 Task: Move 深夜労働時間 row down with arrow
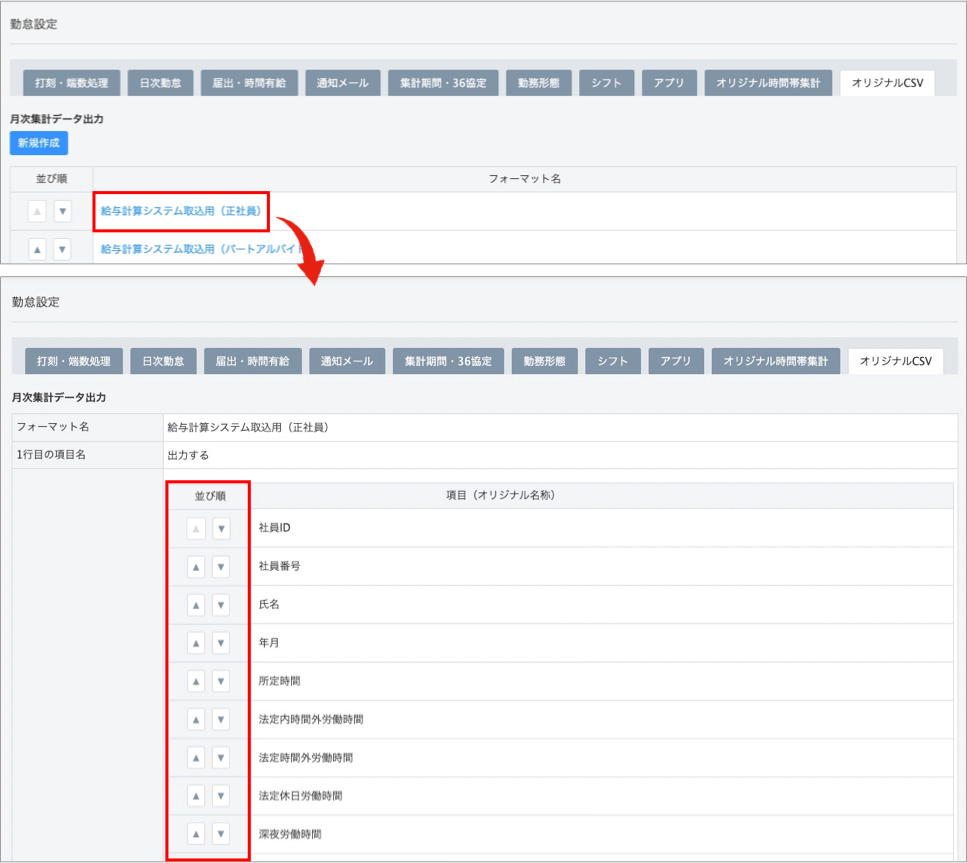[x=221, y=834]
